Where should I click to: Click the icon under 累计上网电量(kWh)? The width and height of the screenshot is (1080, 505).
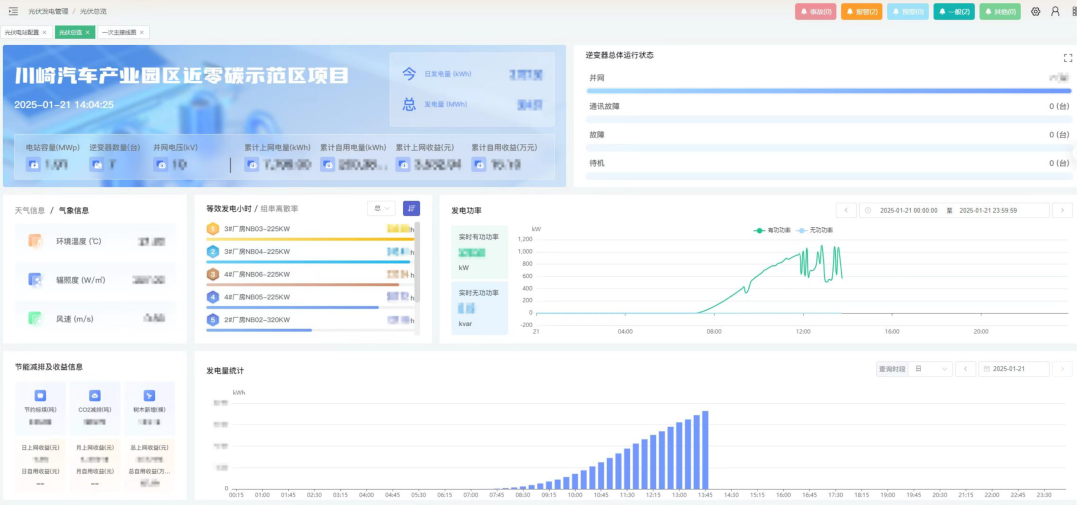[x=251, y=165]
